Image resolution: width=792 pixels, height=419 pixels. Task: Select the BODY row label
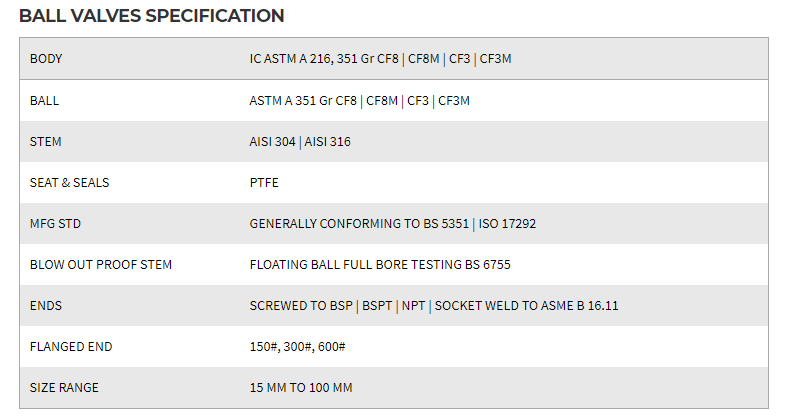click(46, 59)
